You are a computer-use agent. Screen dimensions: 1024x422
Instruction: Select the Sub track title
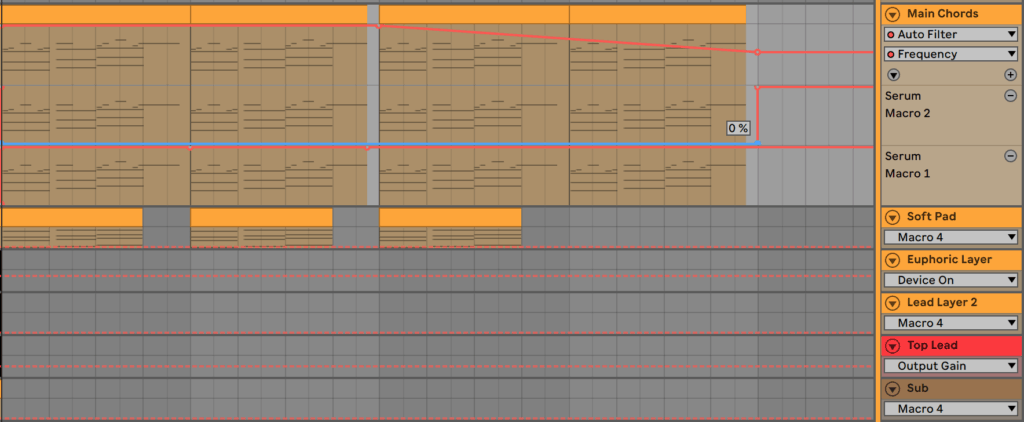tap(917, 389)
